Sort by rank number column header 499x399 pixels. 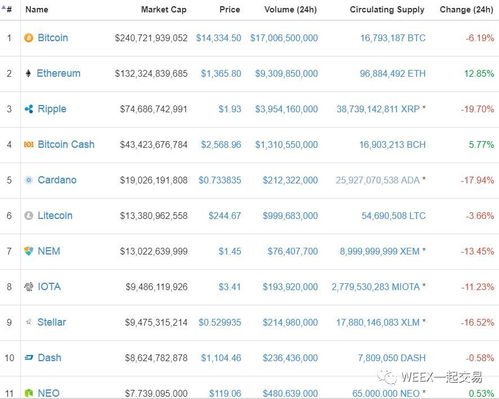[x=7, y=9]
